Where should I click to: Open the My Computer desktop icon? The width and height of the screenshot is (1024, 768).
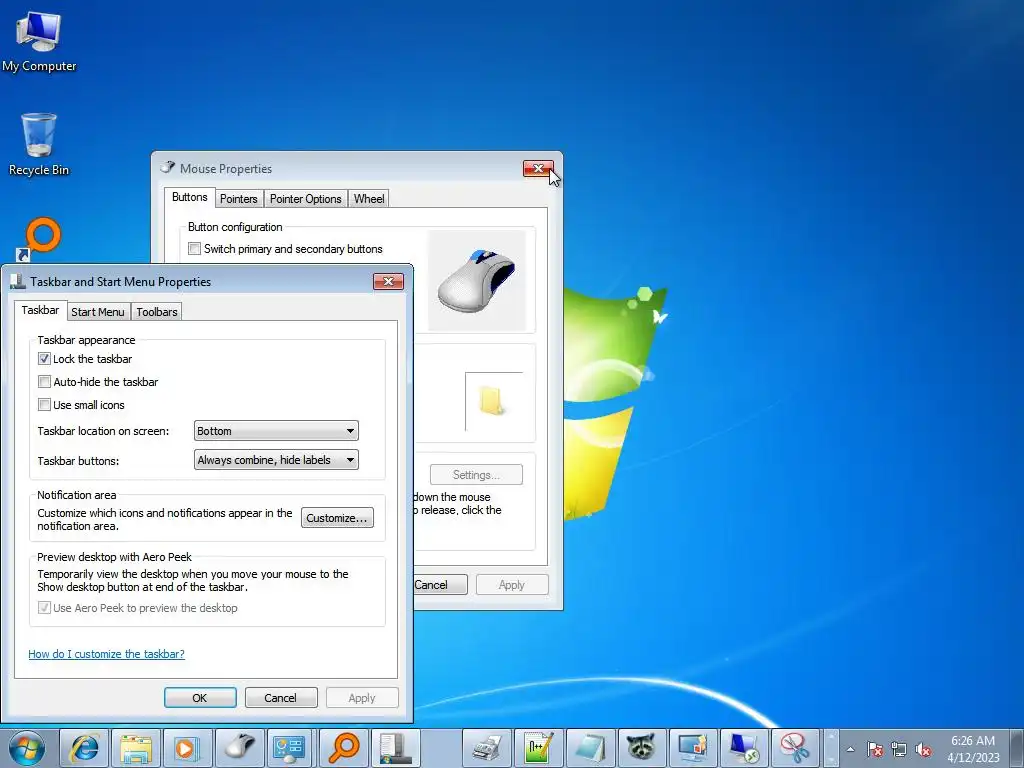39,41
